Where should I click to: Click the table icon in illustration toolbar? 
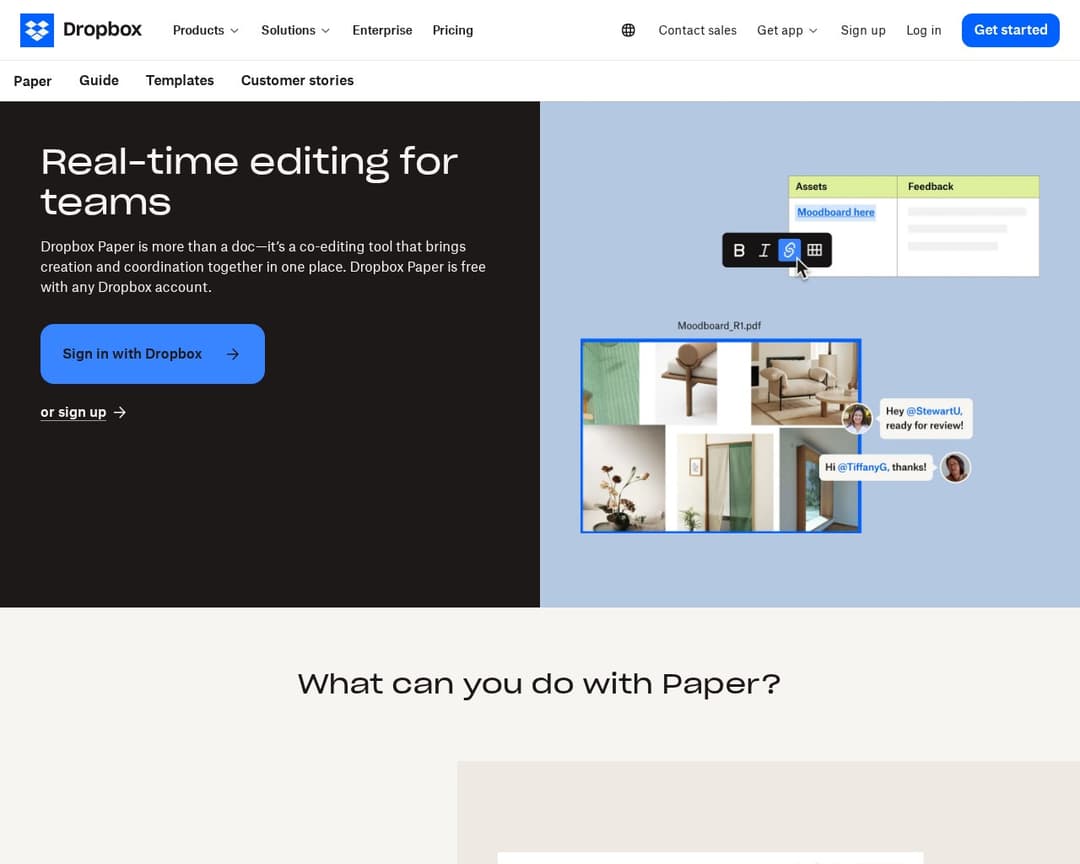click(x=815, y=250)
